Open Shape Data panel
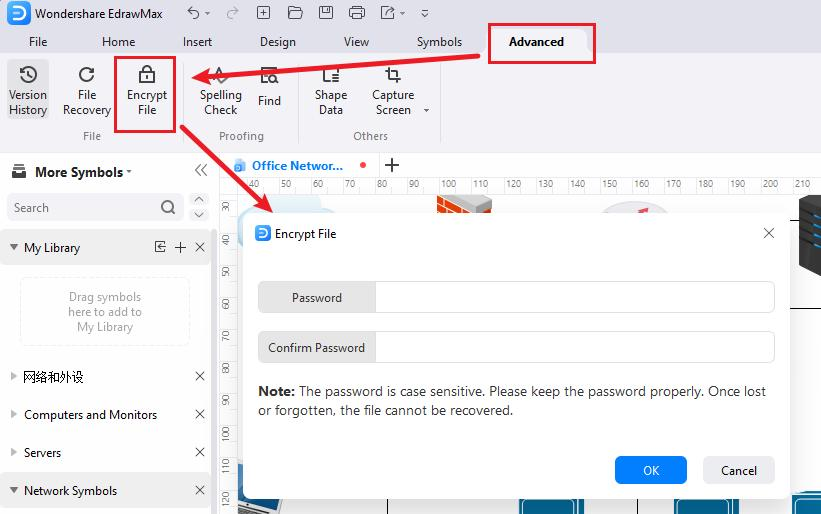Screen dimensions: 821x514 pyautogui.click(x=331, y=91)
